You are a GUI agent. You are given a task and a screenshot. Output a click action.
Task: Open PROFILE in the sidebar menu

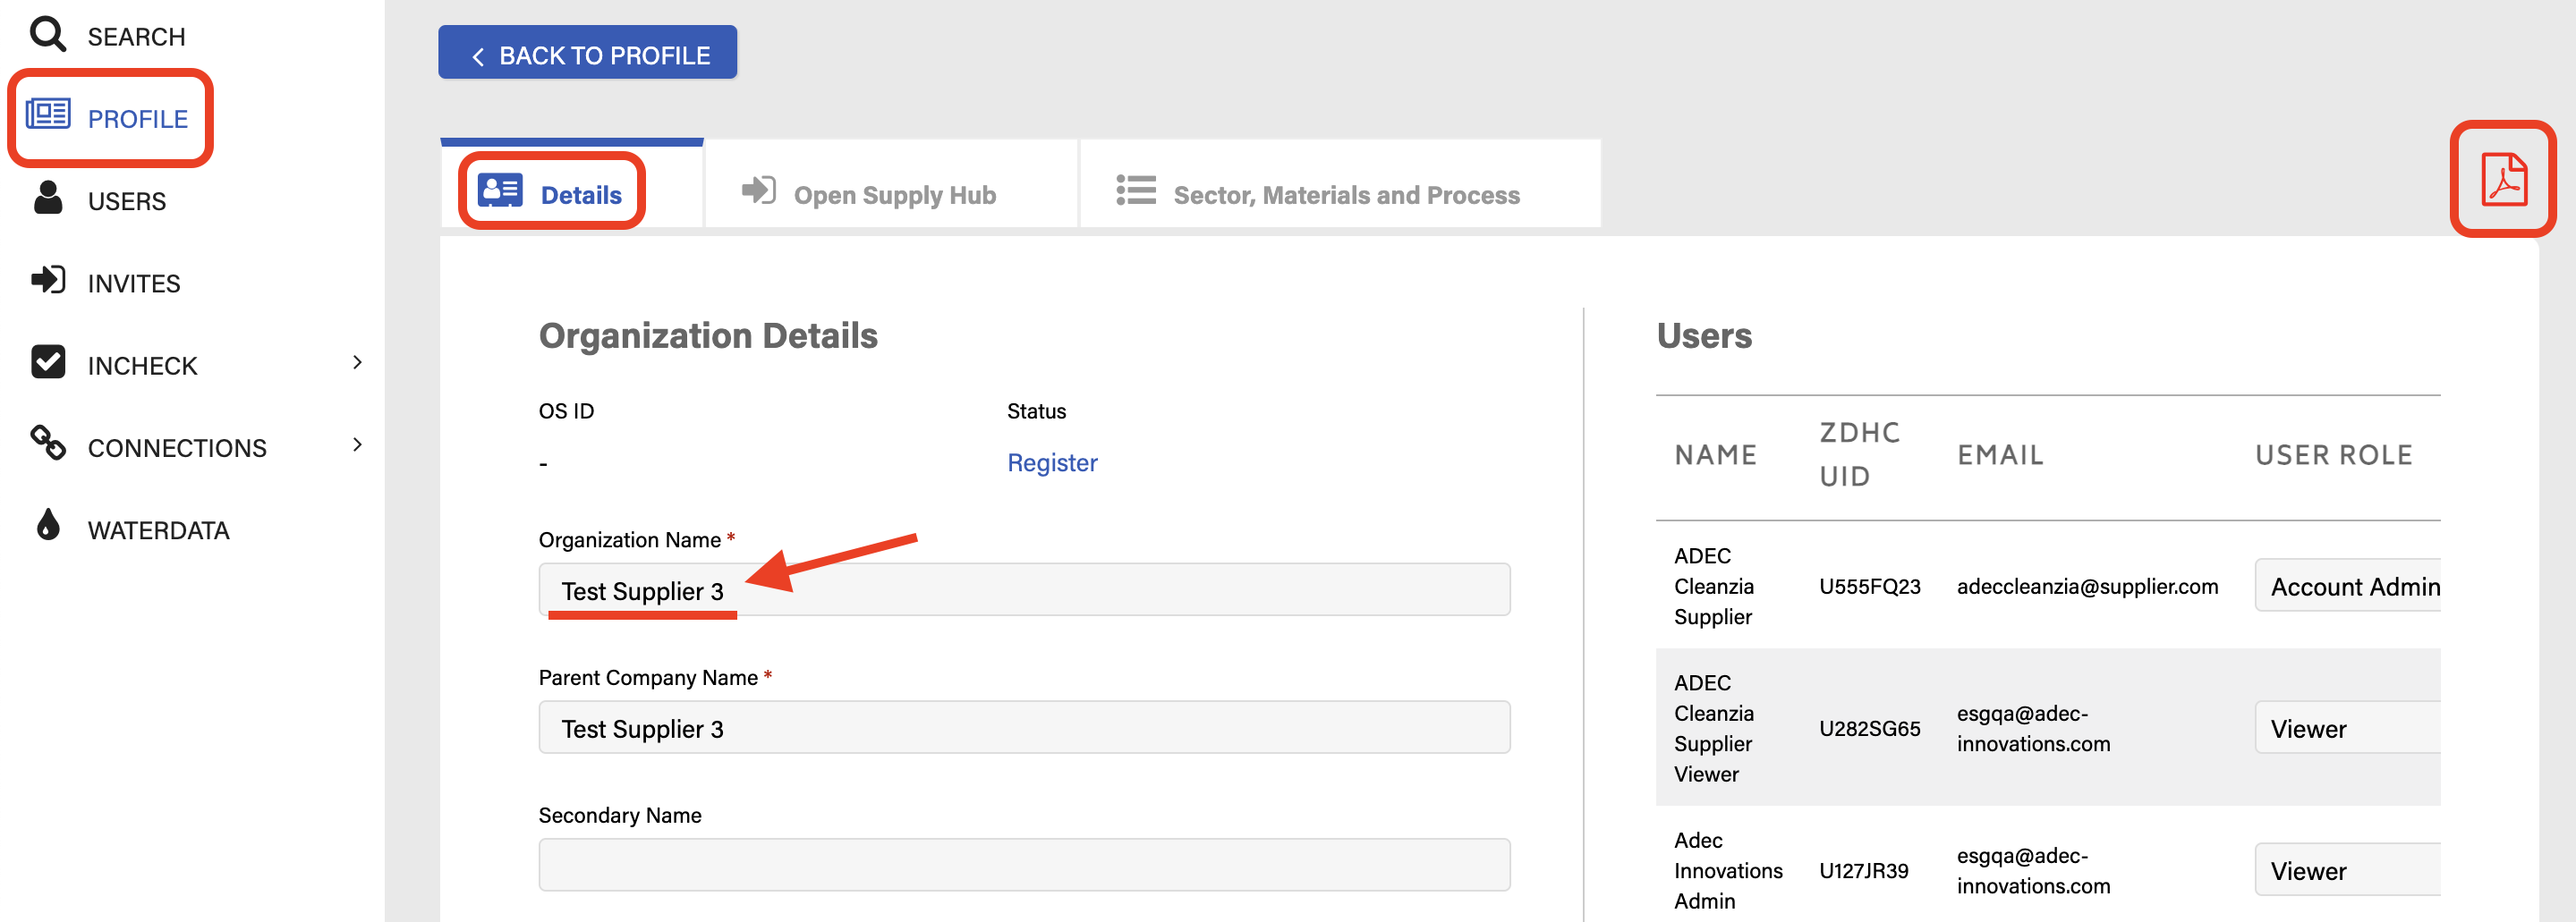tap(138, 119)
